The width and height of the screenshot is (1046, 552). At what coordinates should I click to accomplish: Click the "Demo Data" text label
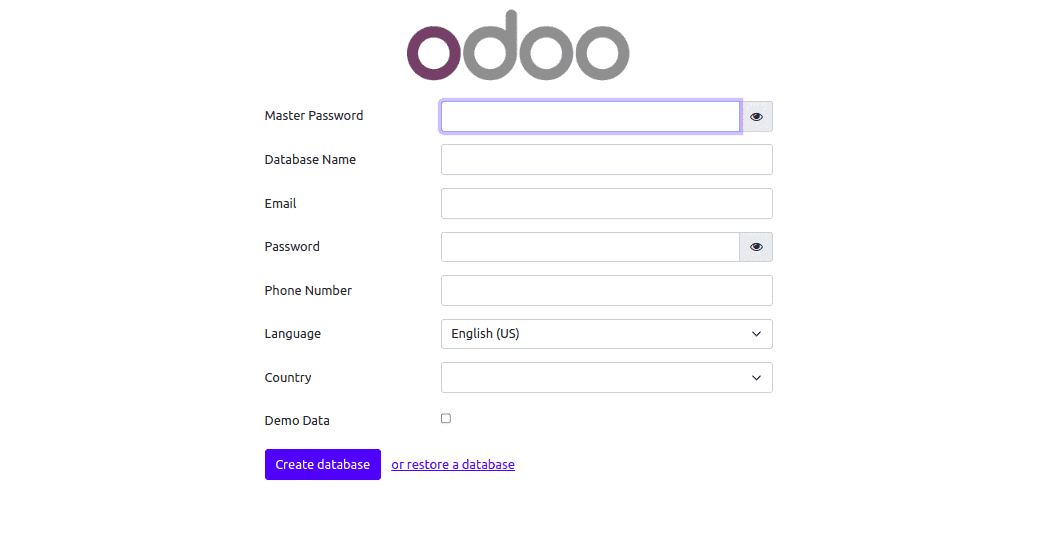[x=297, y=421]
